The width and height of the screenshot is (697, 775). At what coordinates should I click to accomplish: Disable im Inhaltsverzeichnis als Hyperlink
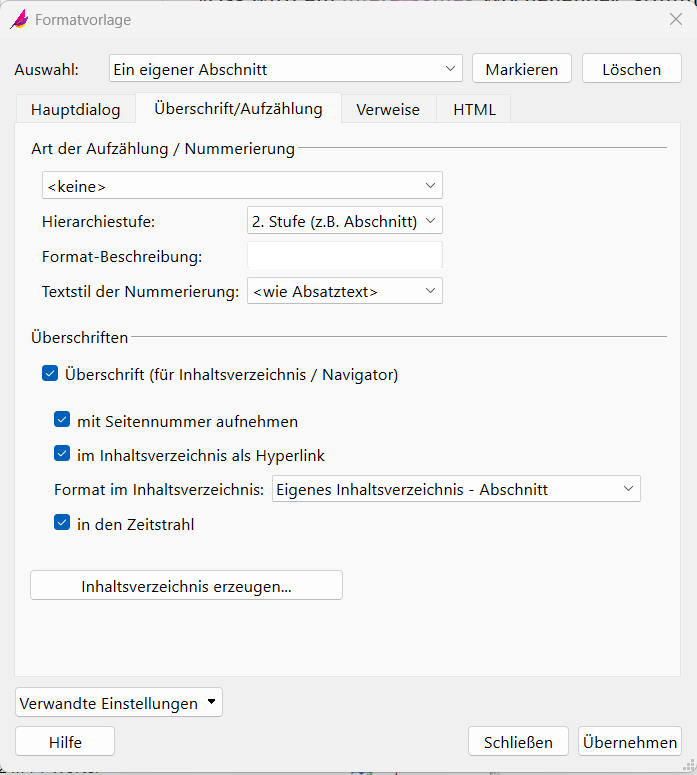63,455
